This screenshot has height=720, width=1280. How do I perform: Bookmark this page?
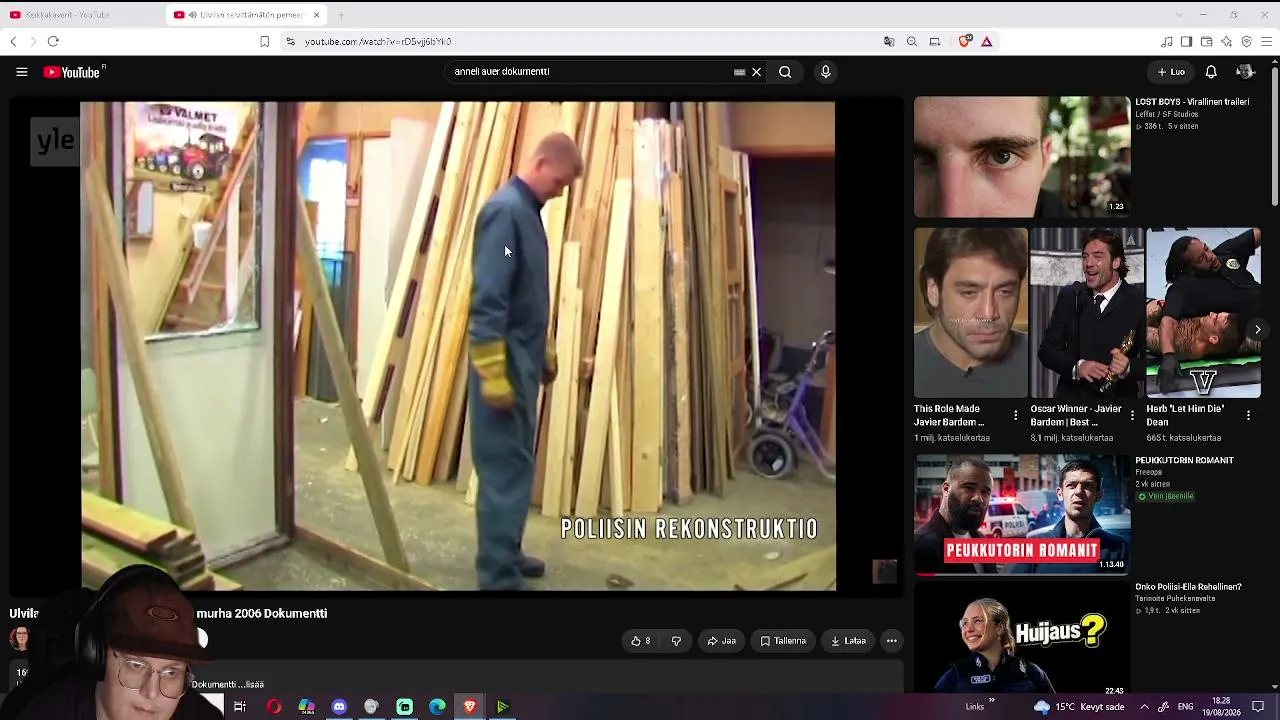(264, 41)
